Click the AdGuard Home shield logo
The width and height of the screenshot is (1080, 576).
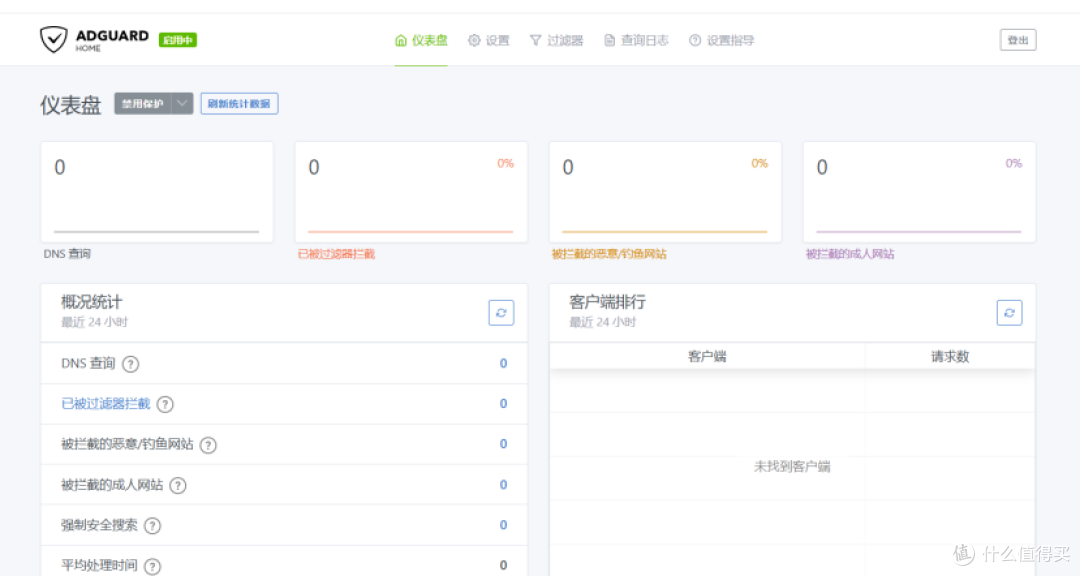(53, 39)
